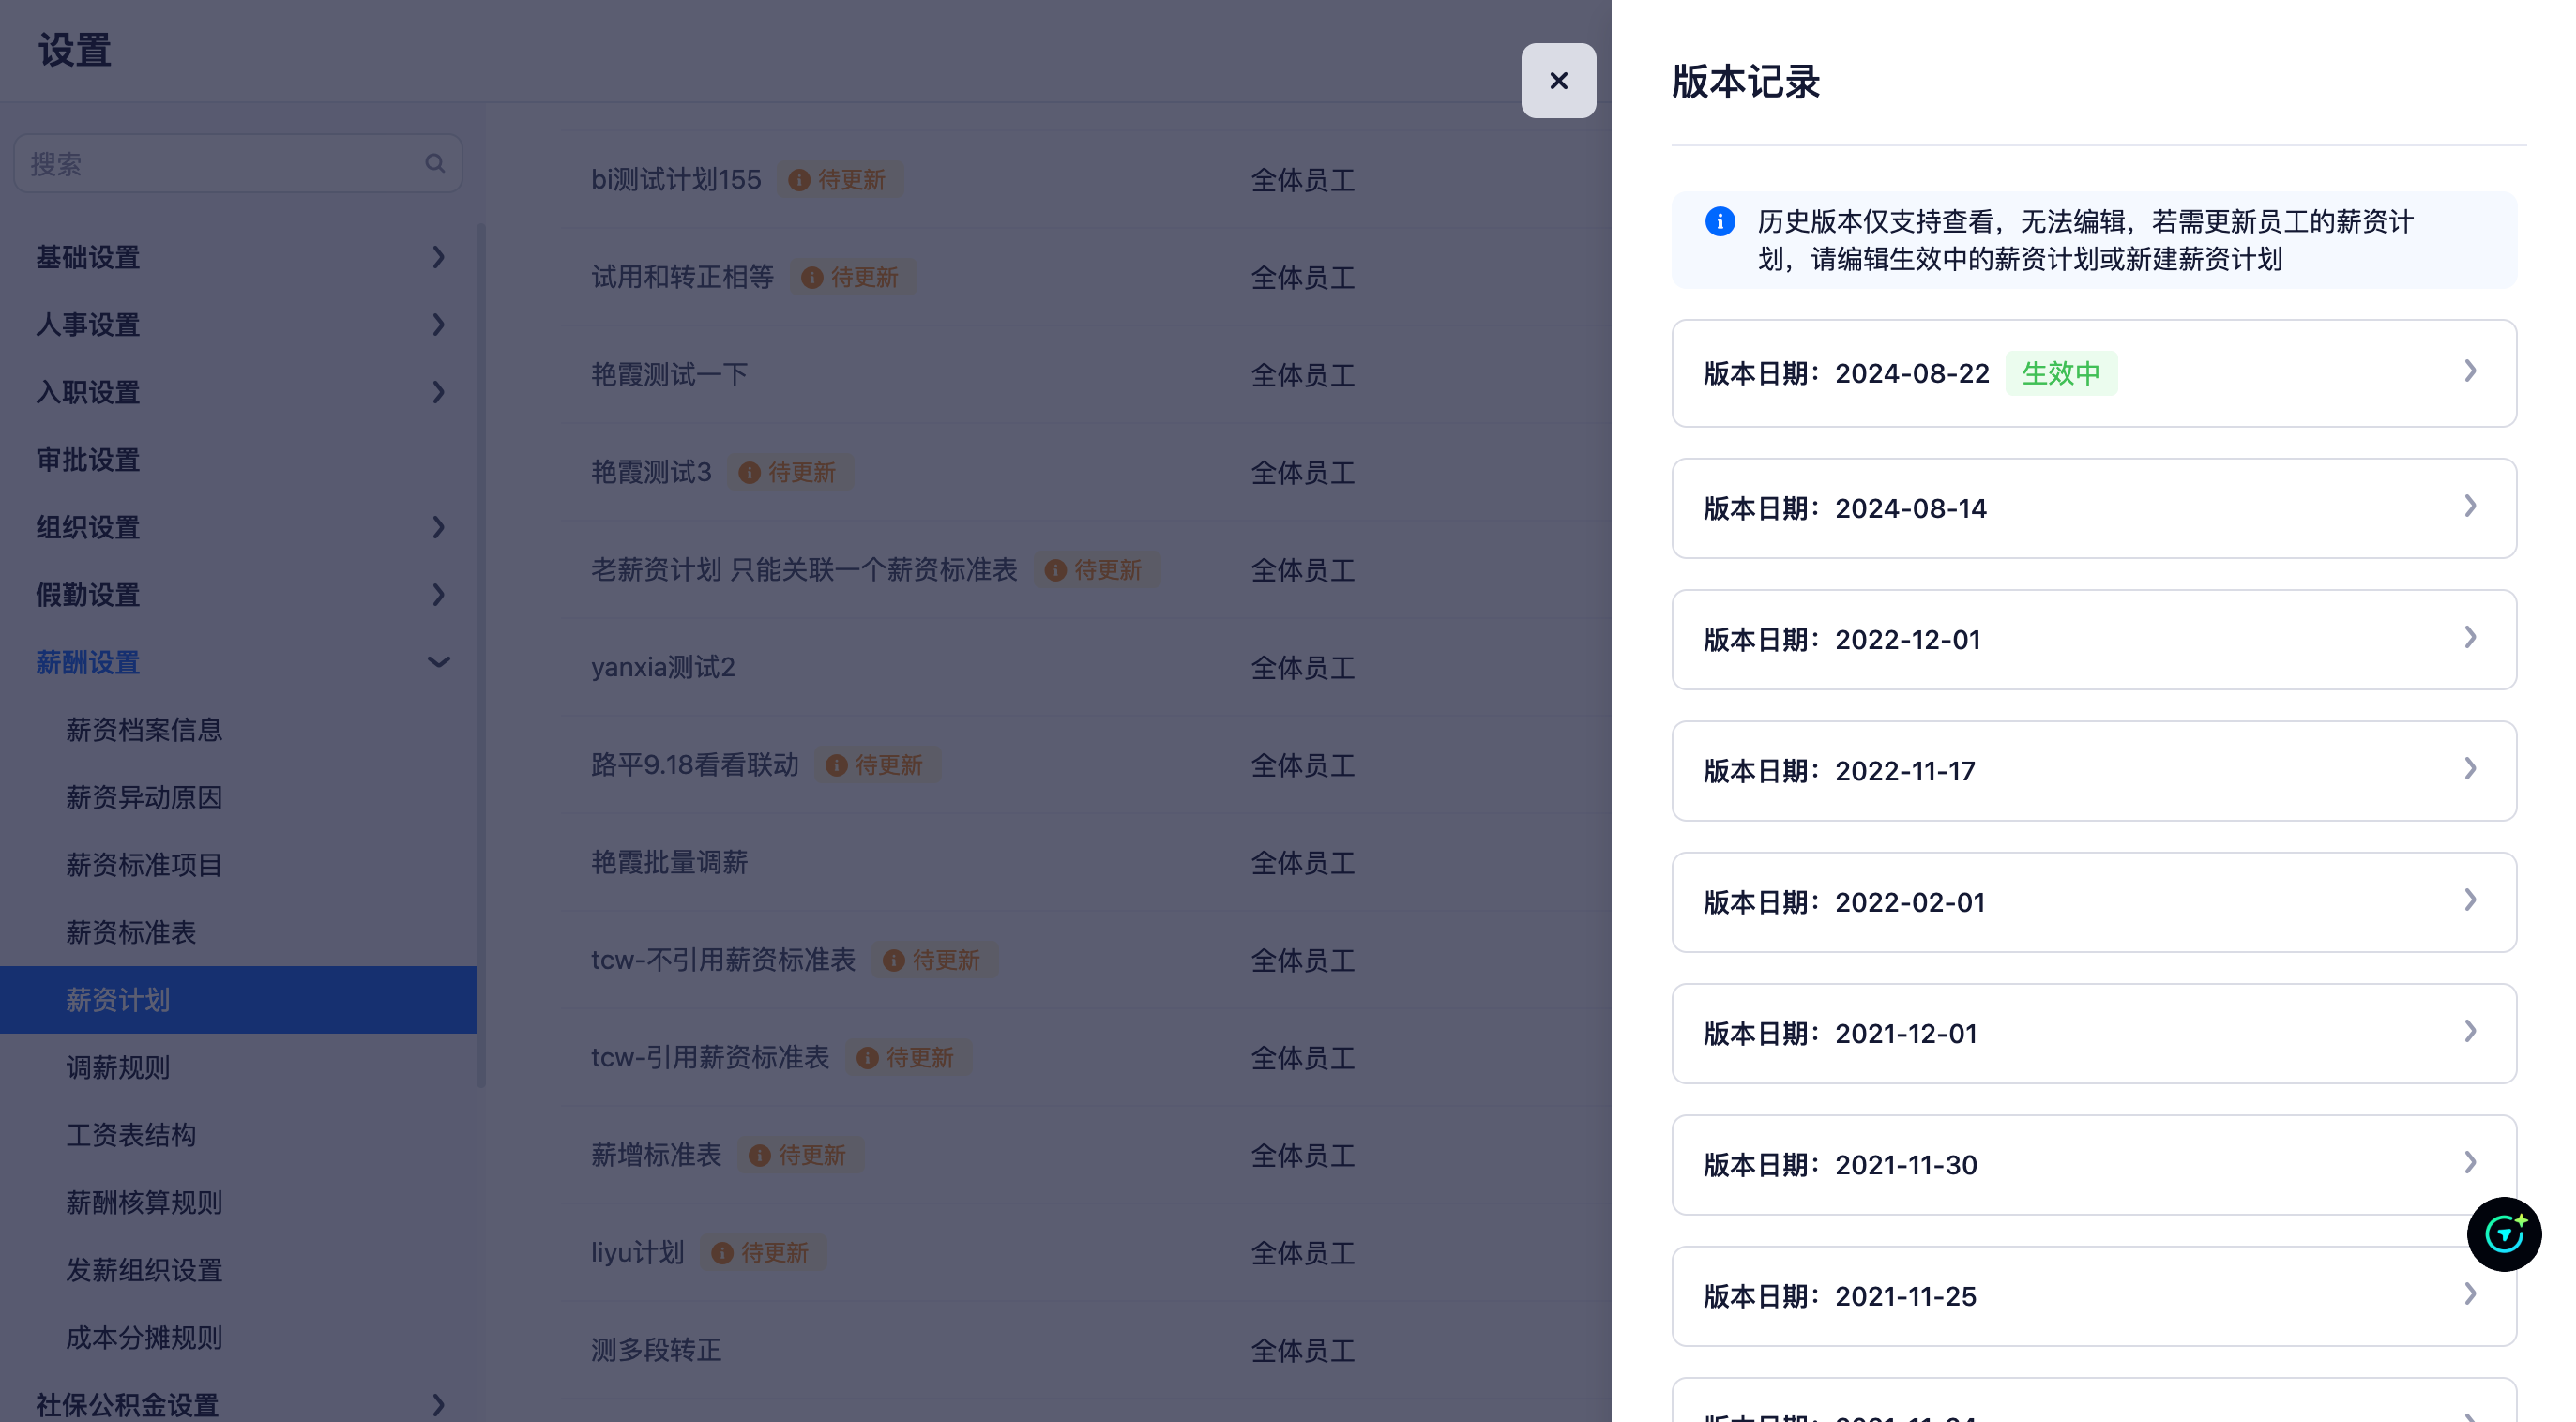Click the search magnifier icon

click(x=435, y=163)
